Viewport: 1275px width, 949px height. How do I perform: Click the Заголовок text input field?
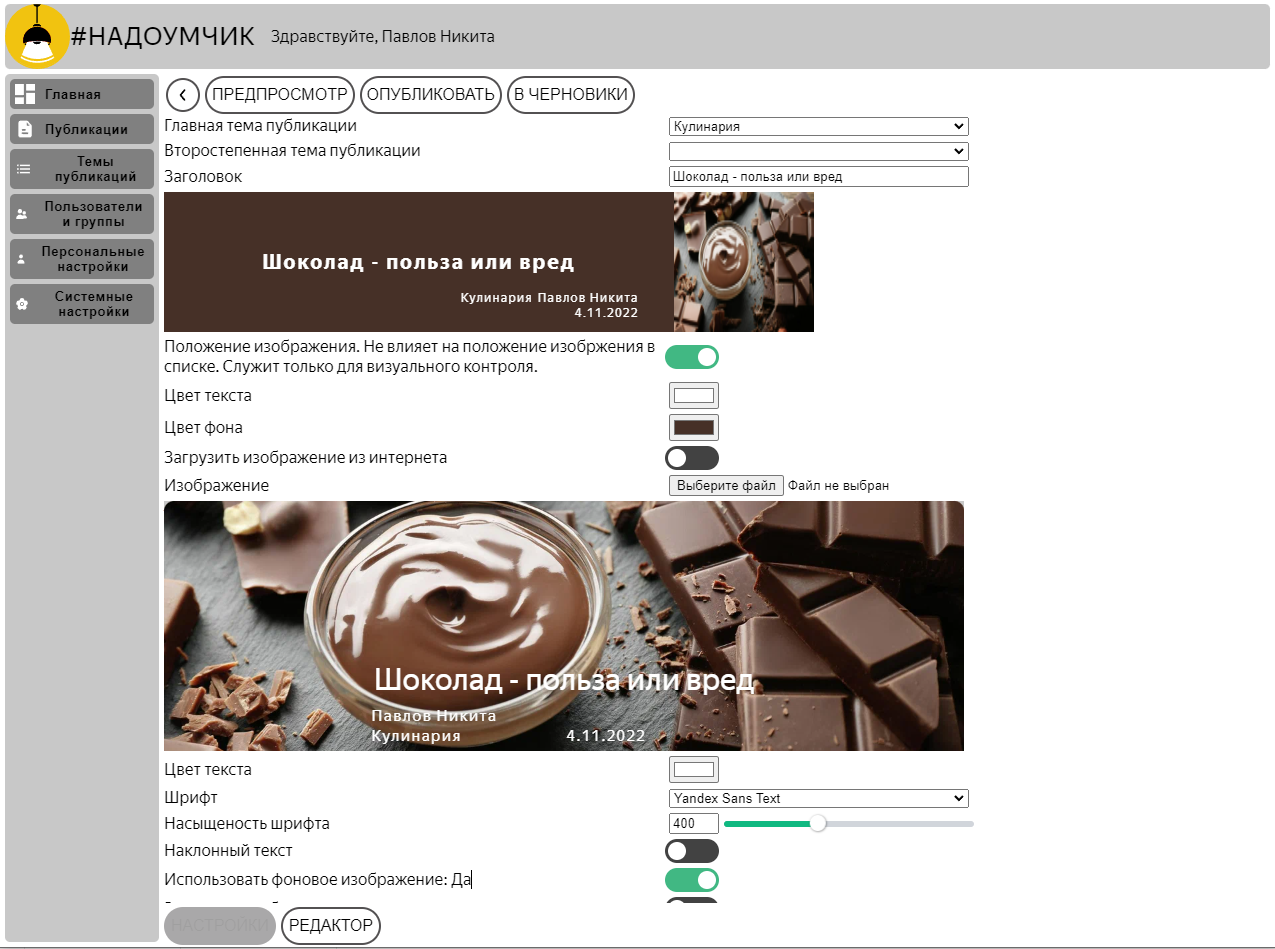(x=819, y=177)
